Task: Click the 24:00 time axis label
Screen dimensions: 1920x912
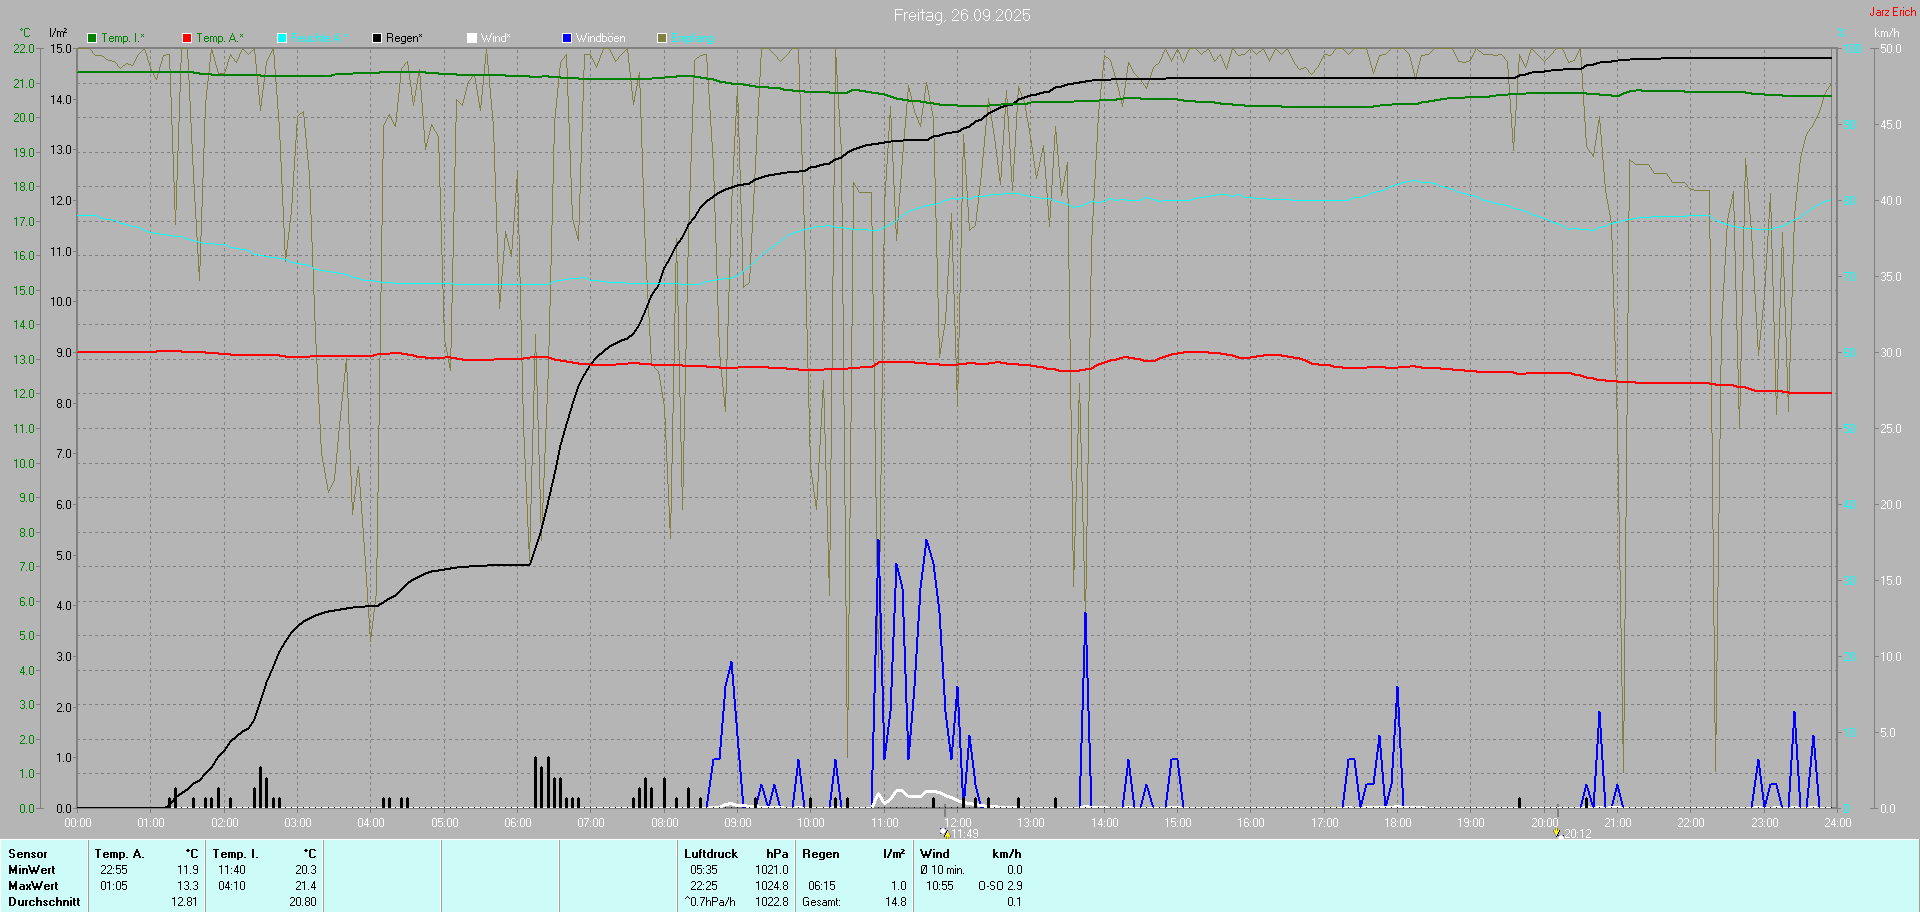Action: click(x=1838, y=823)
